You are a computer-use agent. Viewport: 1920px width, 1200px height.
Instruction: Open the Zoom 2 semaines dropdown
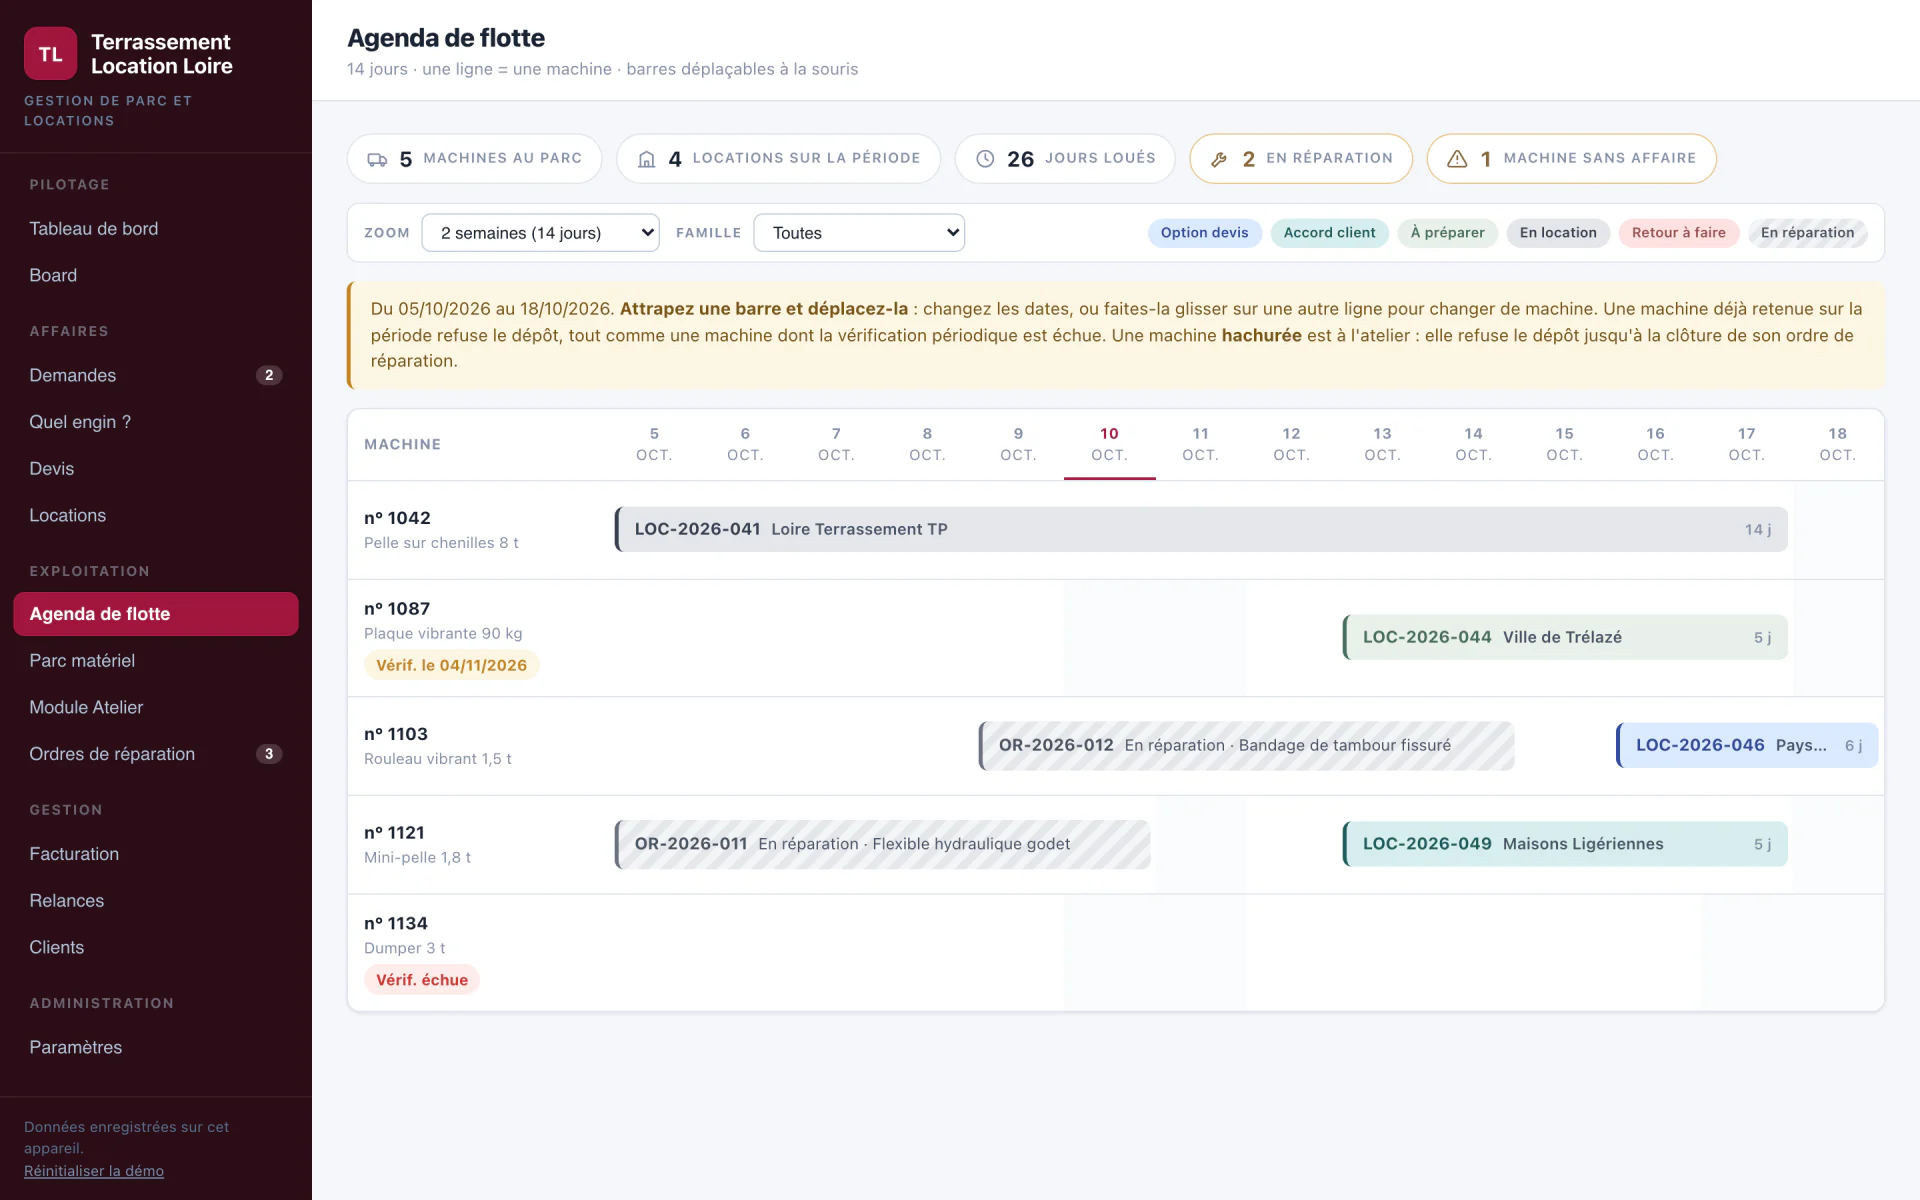[540, 233]
